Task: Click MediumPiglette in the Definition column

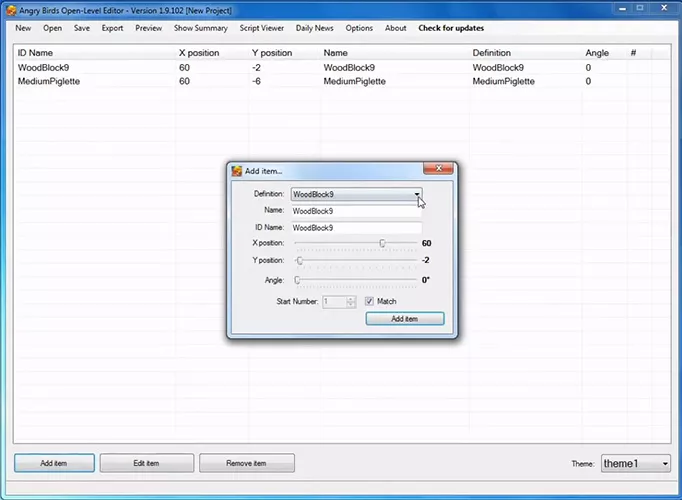Action: (504, 81)
